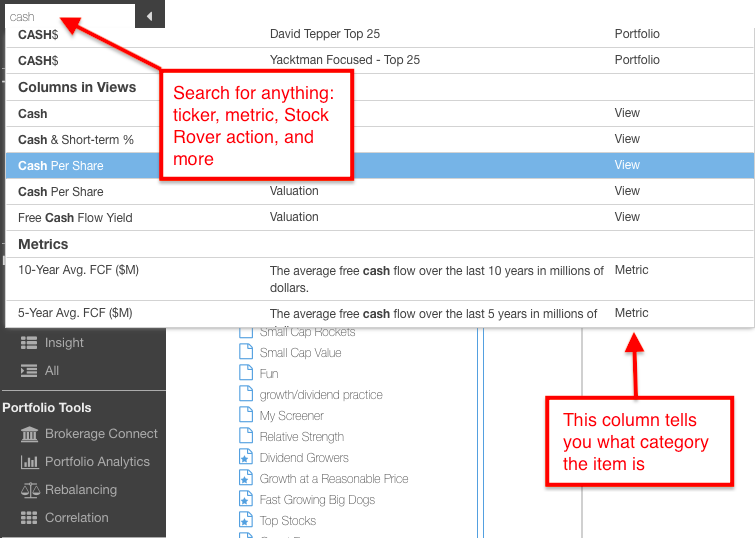Open the All list icon in sidebar
Viewport: 755px width, 538px height.
tap(29, 370)
